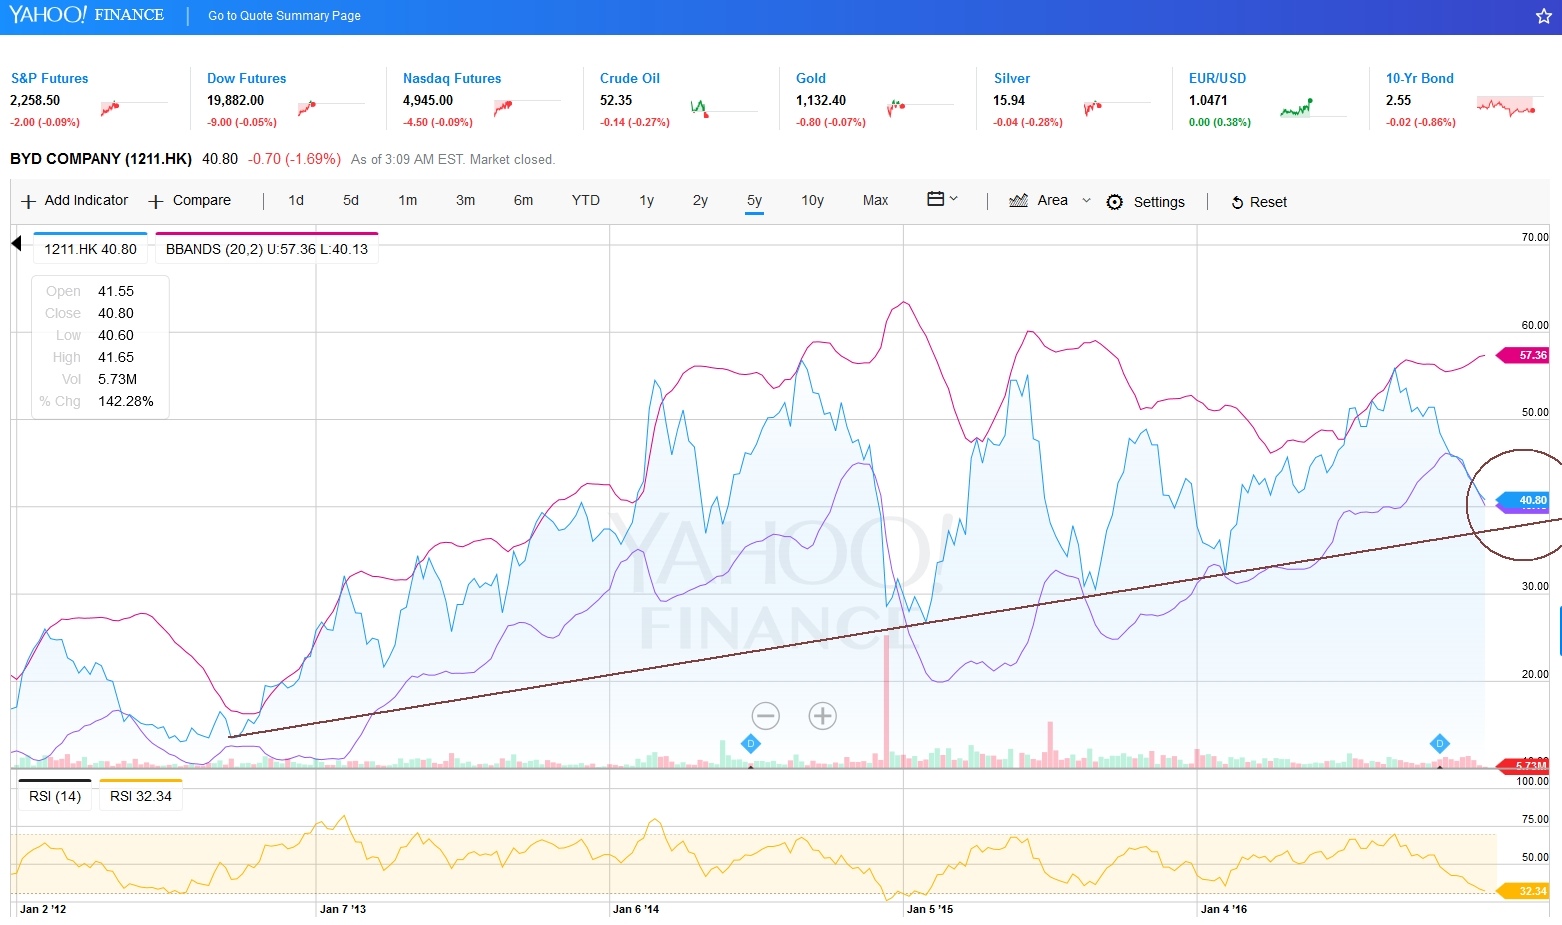Click the Reset arrow icon
This screenshot has width=1562, height=925.
coord(1237,202)
